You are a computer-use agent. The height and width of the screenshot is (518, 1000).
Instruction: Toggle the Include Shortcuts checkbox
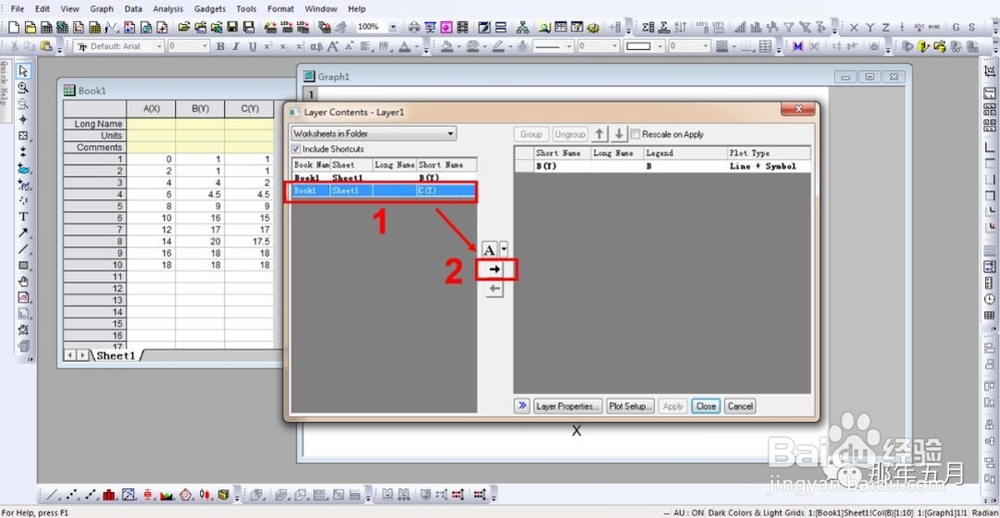point(297,149)
